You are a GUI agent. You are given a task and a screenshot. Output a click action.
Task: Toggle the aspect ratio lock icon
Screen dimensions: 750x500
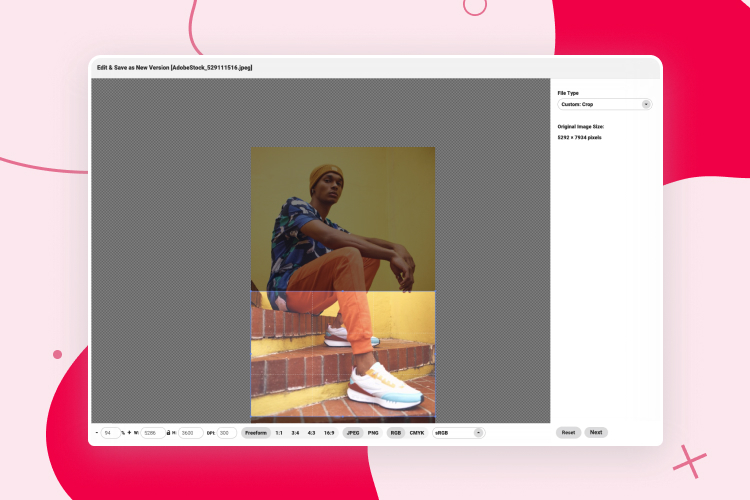168,433
